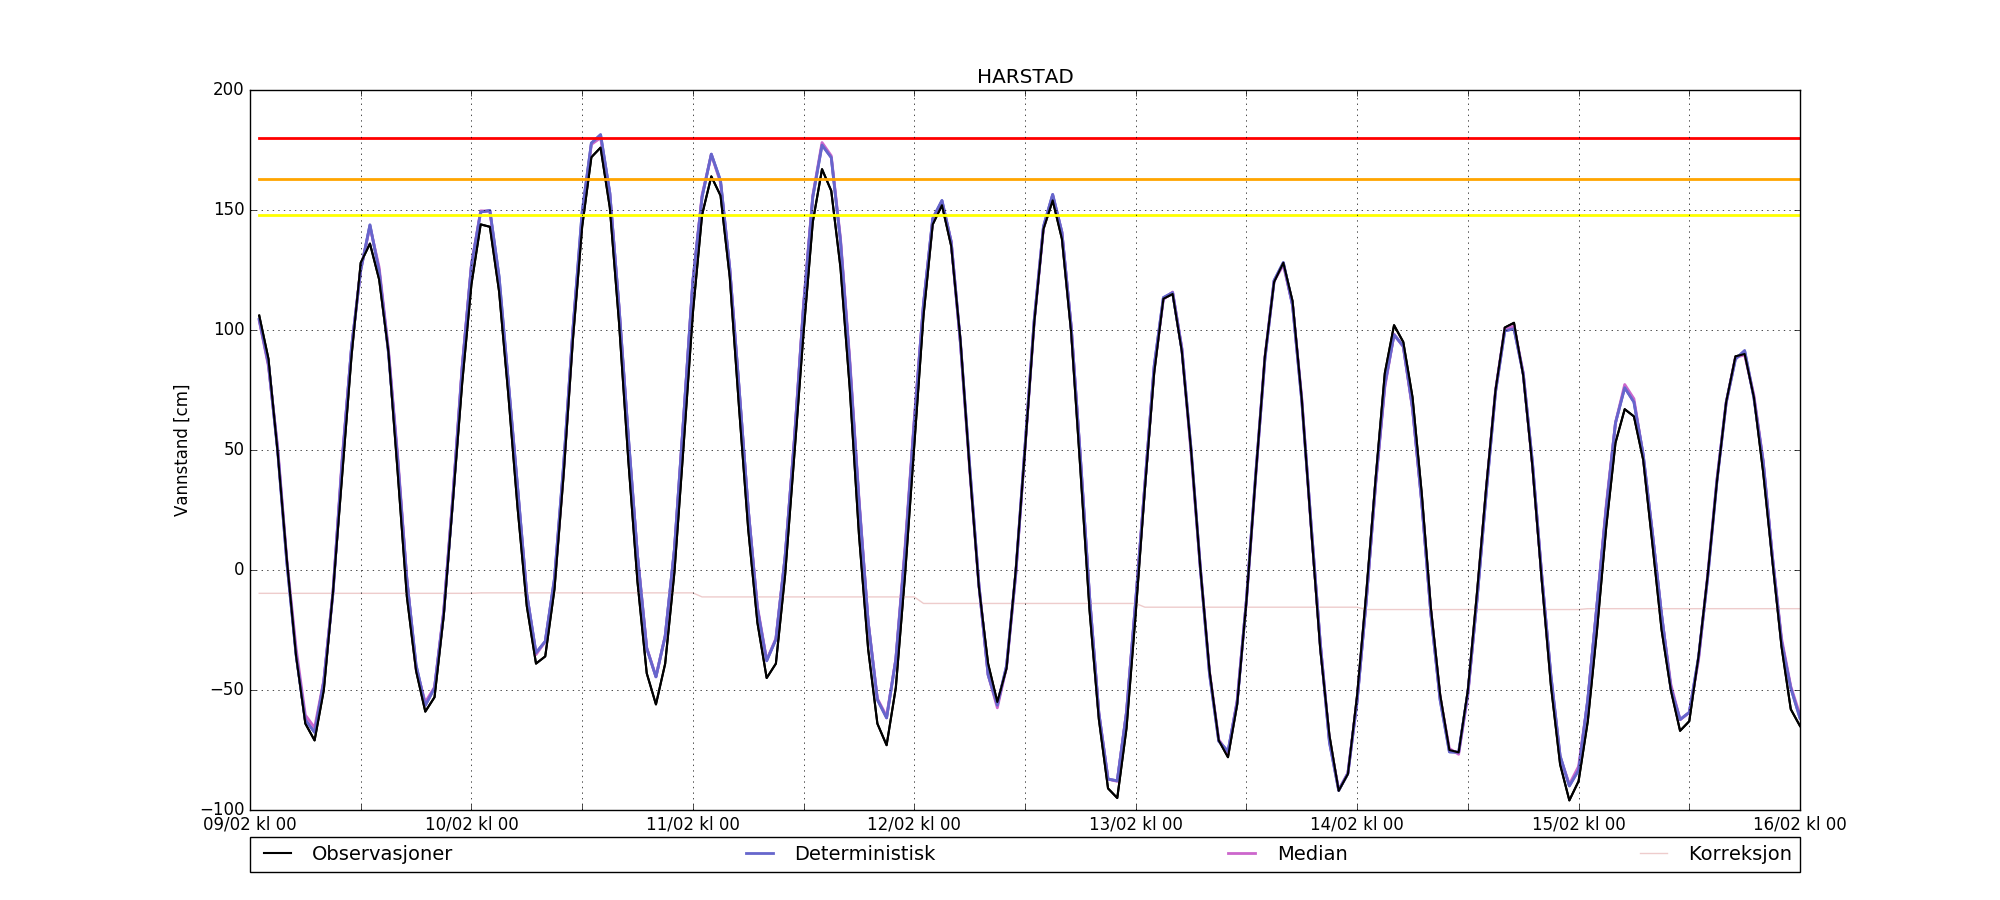Click the 200 value on the y-axis
The image size is (2000, 900).
tap(228, 90)
